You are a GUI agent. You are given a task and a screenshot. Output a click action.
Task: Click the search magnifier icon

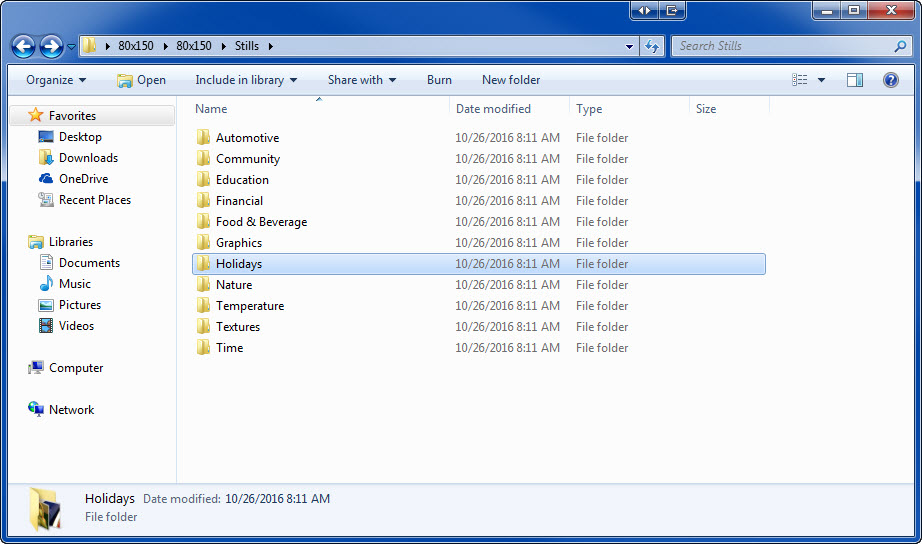pyautogui.click(x=900, y=46)
